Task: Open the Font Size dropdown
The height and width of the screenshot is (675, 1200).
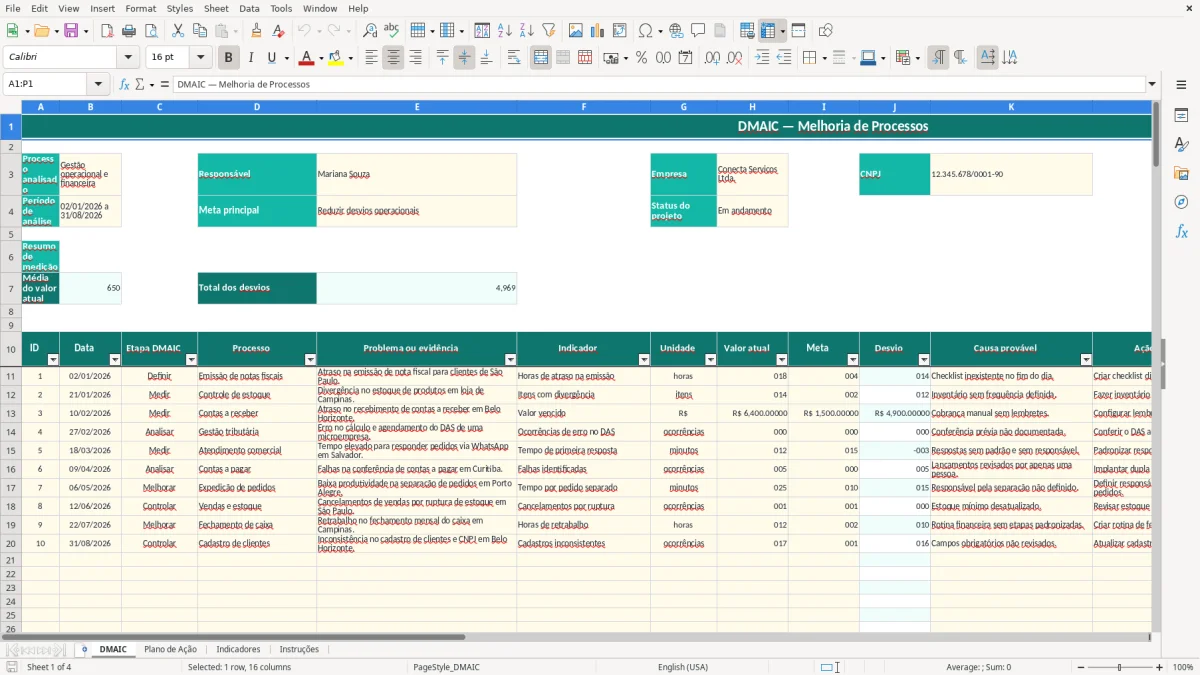Action: (200, 58)
